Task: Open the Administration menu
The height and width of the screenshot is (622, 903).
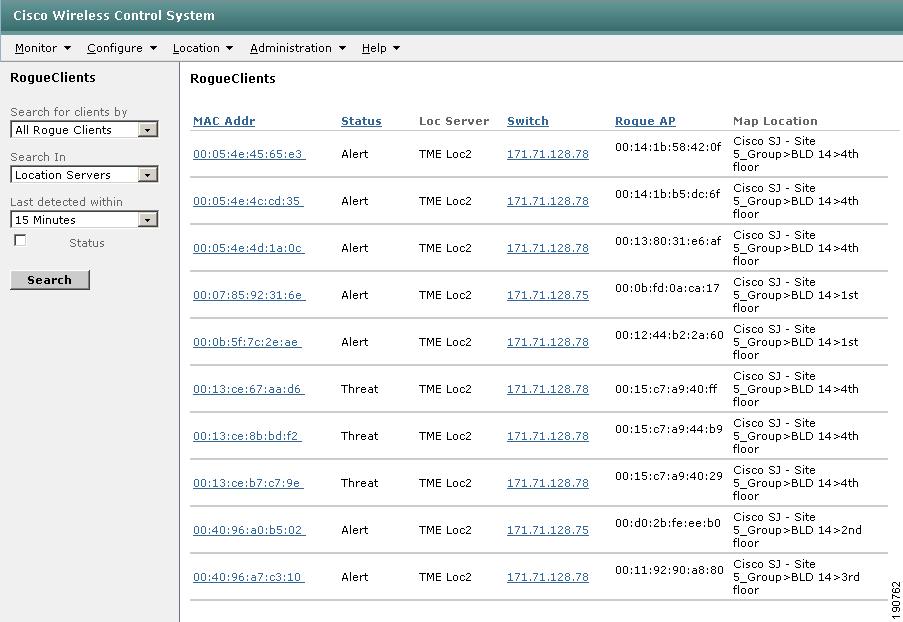Action: 298,48
